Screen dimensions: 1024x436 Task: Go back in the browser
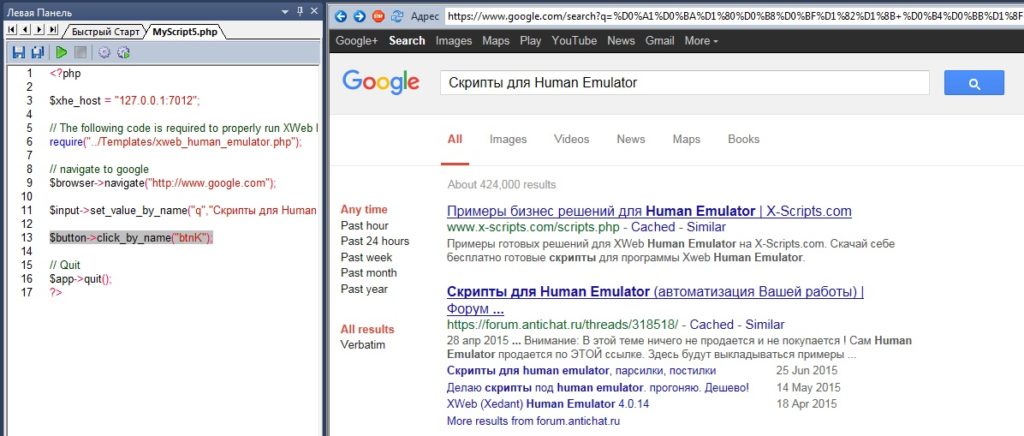(x=340, y=16)
